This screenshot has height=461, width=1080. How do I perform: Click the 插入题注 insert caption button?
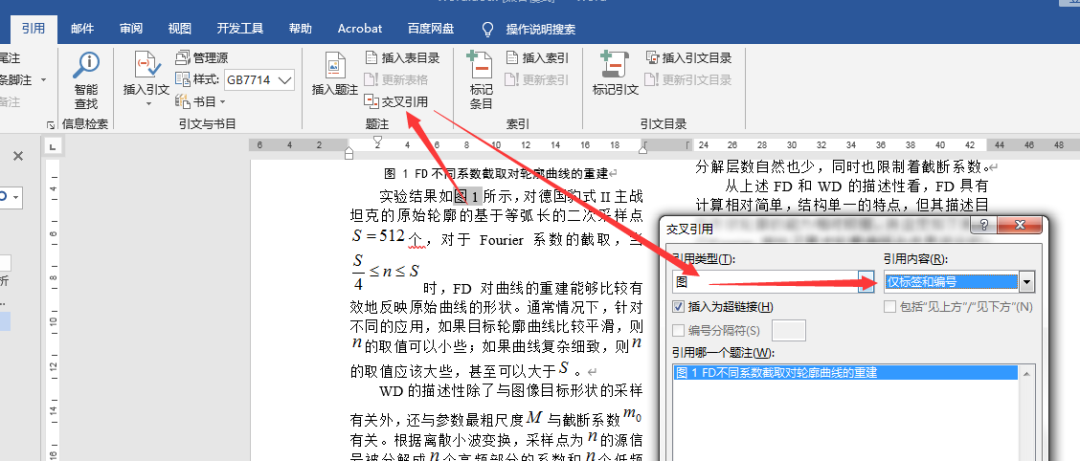335,74
